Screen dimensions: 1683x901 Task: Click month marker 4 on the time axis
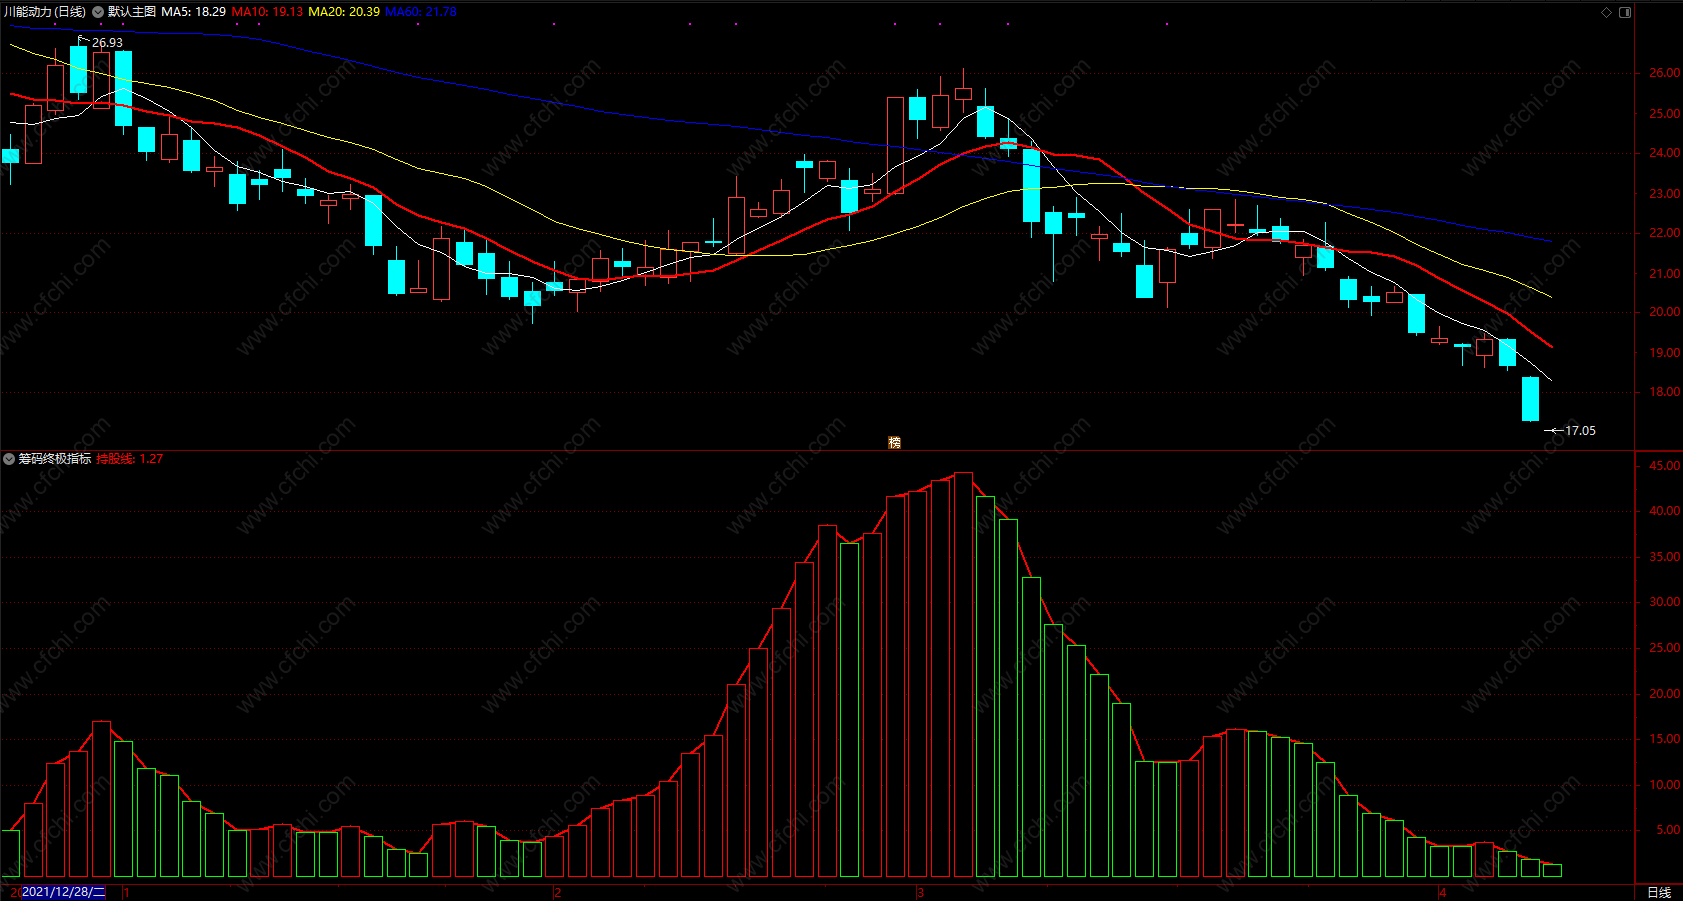[x=1442, y=892]
